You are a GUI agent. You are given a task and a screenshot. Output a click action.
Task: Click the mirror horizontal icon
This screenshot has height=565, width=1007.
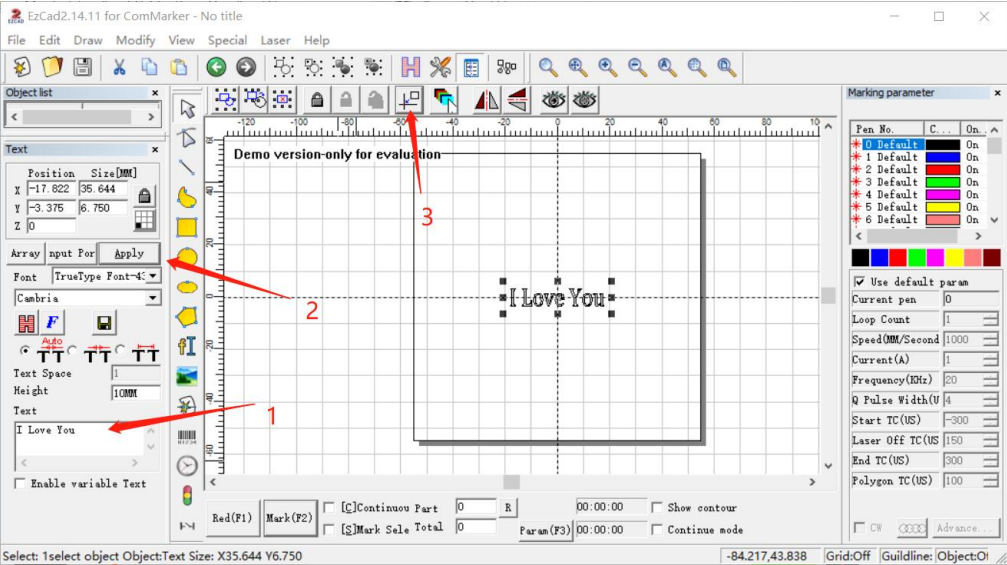click(486, 99)
